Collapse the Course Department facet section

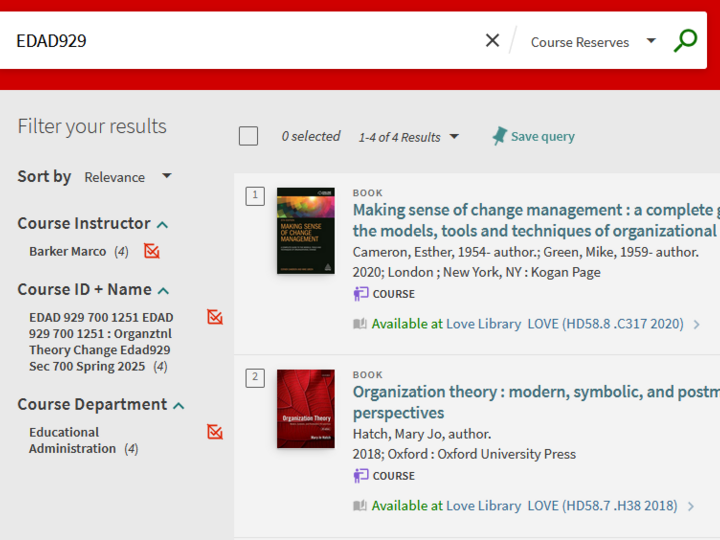pos(179,406)
